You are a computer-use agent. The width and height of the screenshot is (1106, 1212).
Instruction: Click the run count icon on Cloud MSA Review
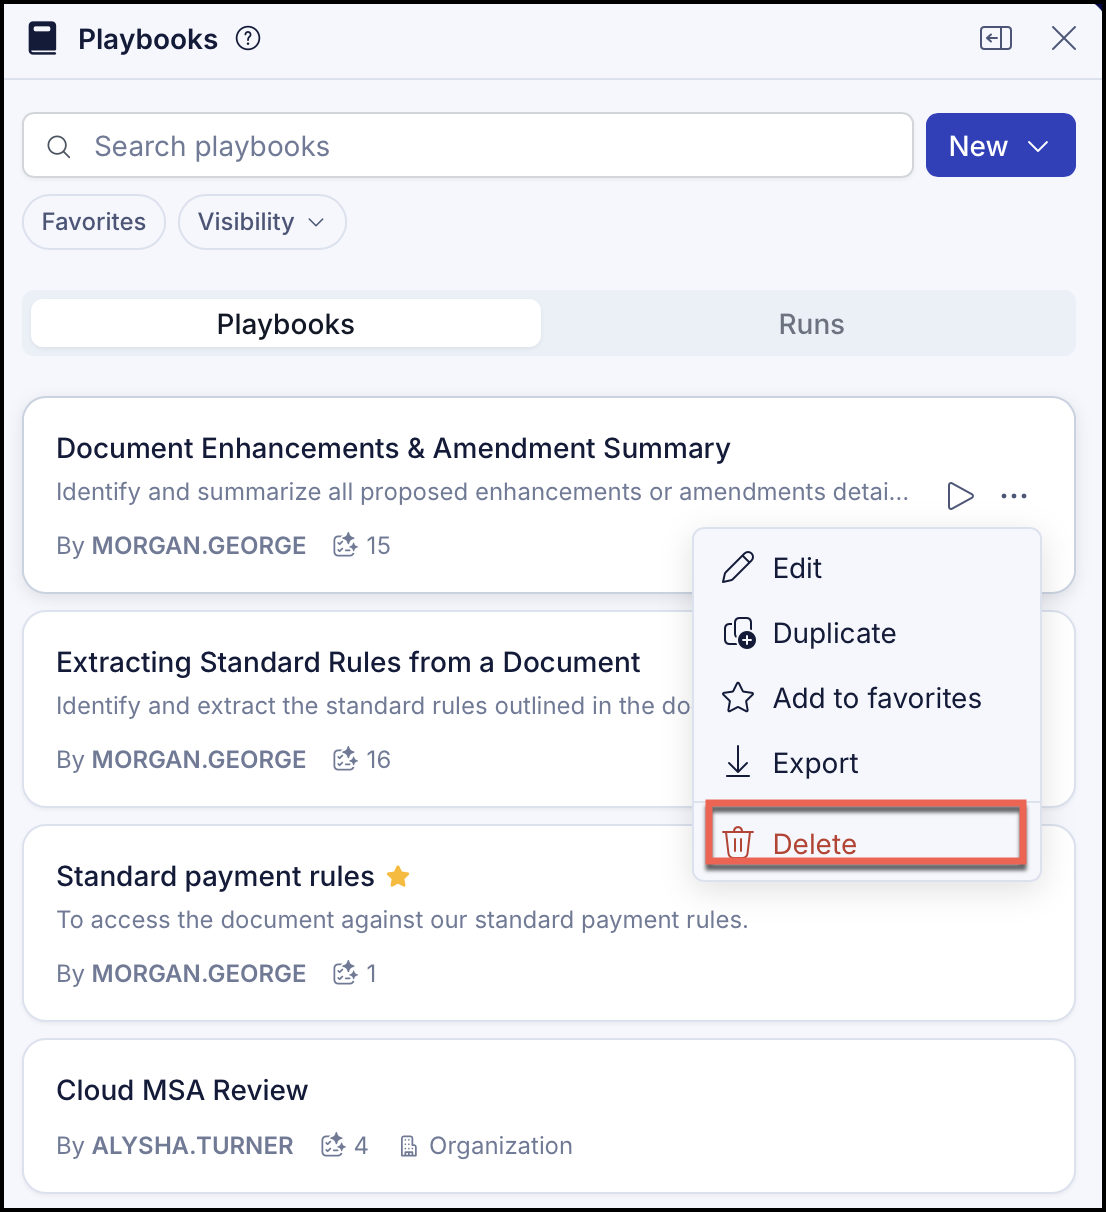pyautogui.click(x=333, y=1145)
